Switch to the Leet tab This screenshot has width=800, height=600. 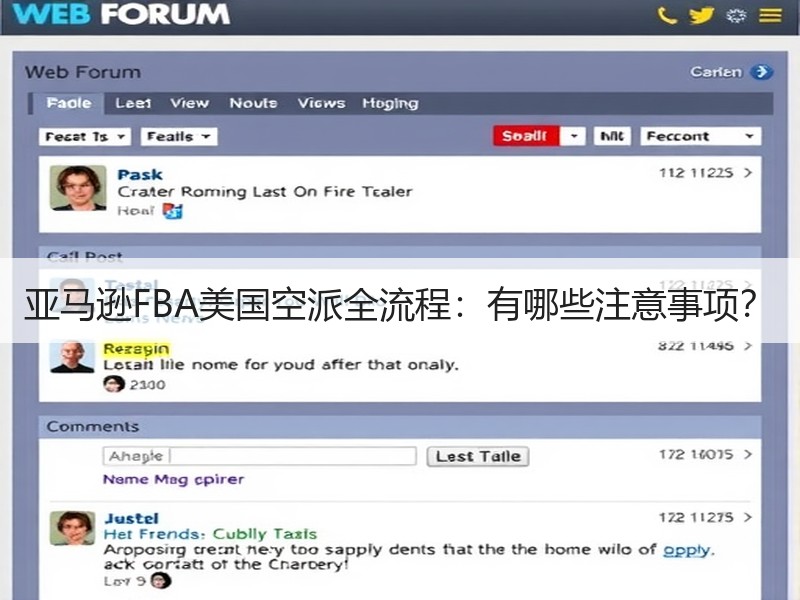(133, 103)
